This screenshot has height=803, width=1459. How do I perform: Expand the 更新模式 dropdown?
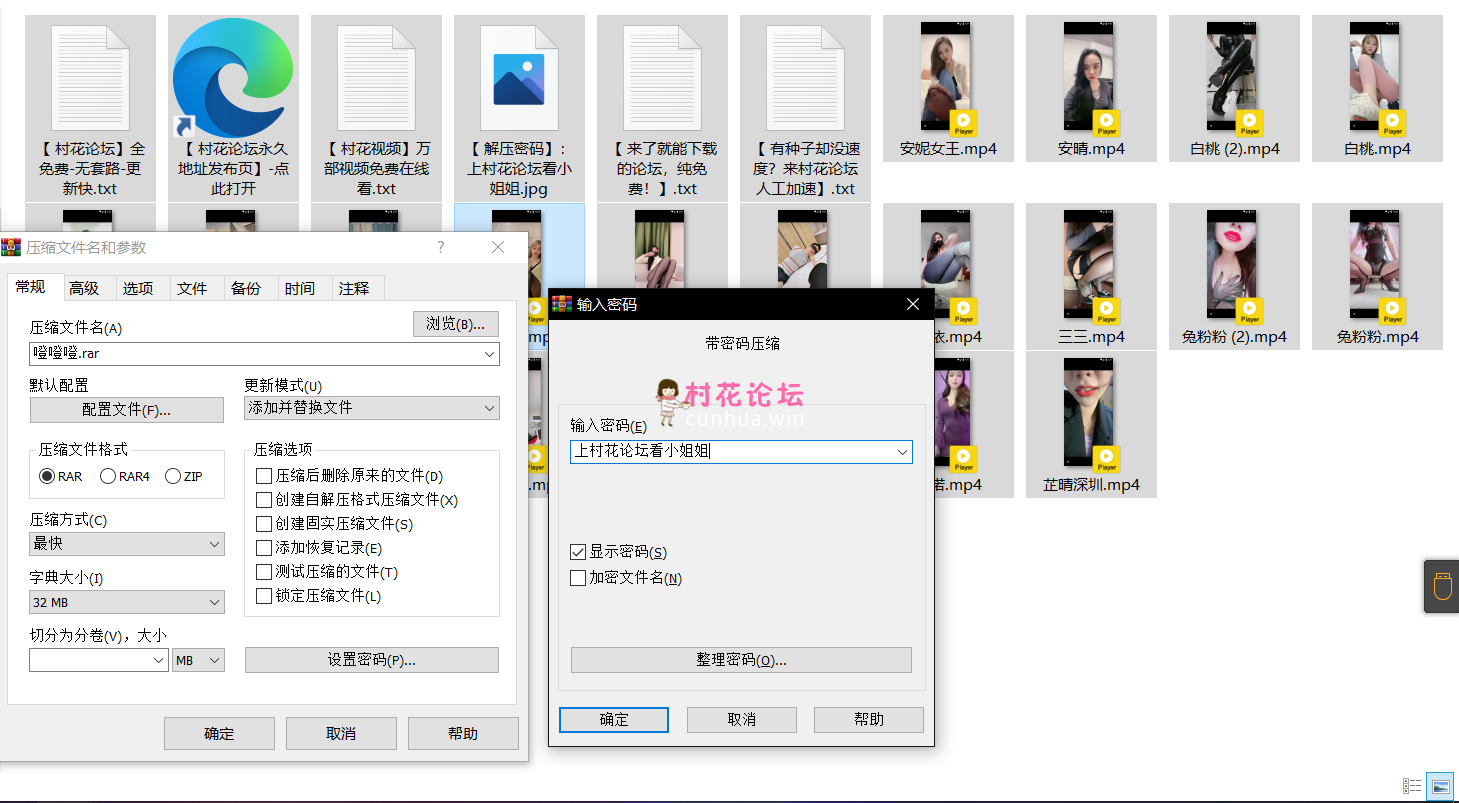tap(371, 408)
